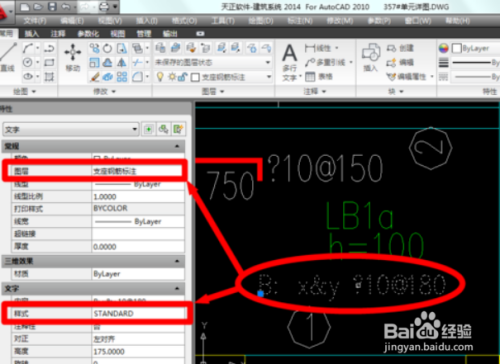Switch to the 管理 ribbon tab
This screenshot has width=500, height=364.
pos(144,34)
